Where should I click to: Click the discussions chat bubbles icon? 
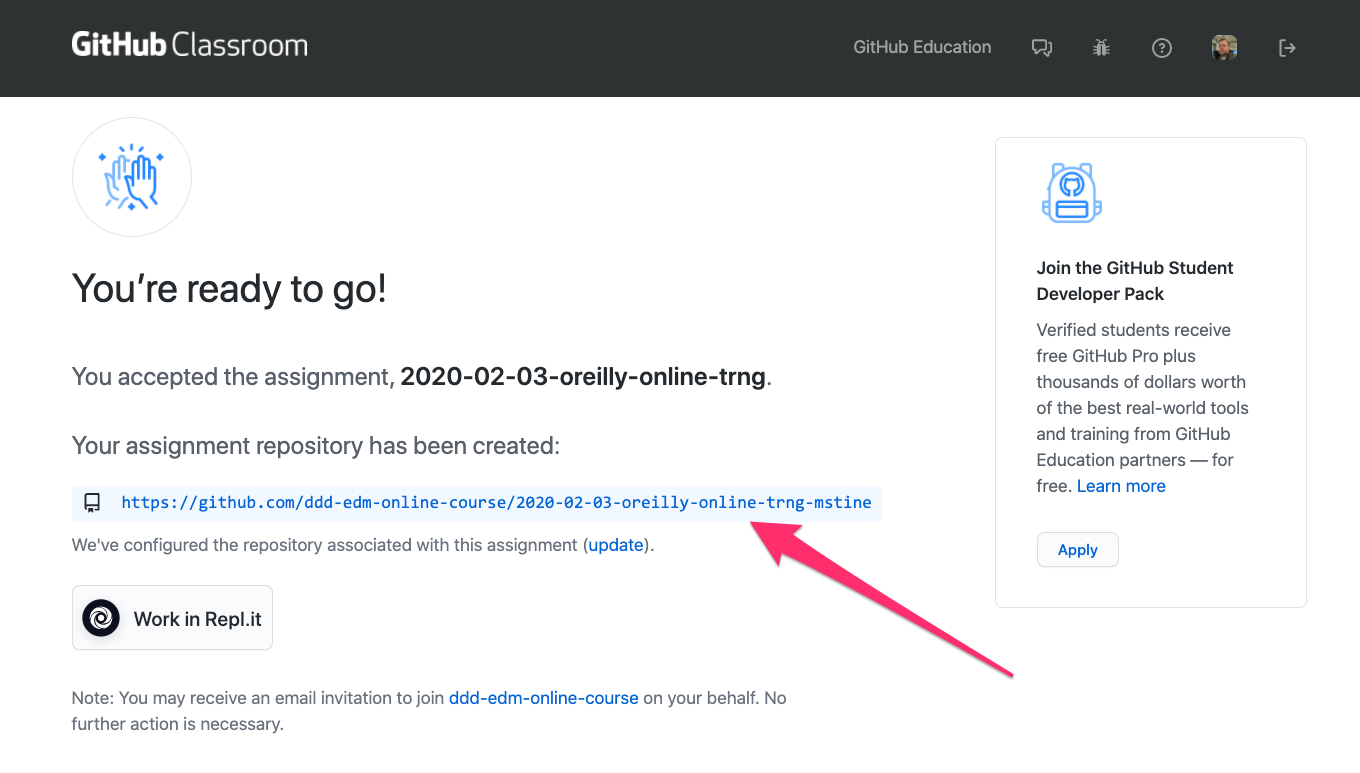point(1042,47)
